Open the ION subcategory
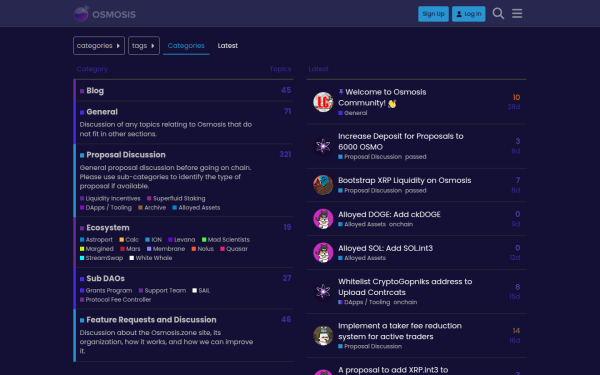The width and height of the screenshot is (600, 375). [153, 240]
